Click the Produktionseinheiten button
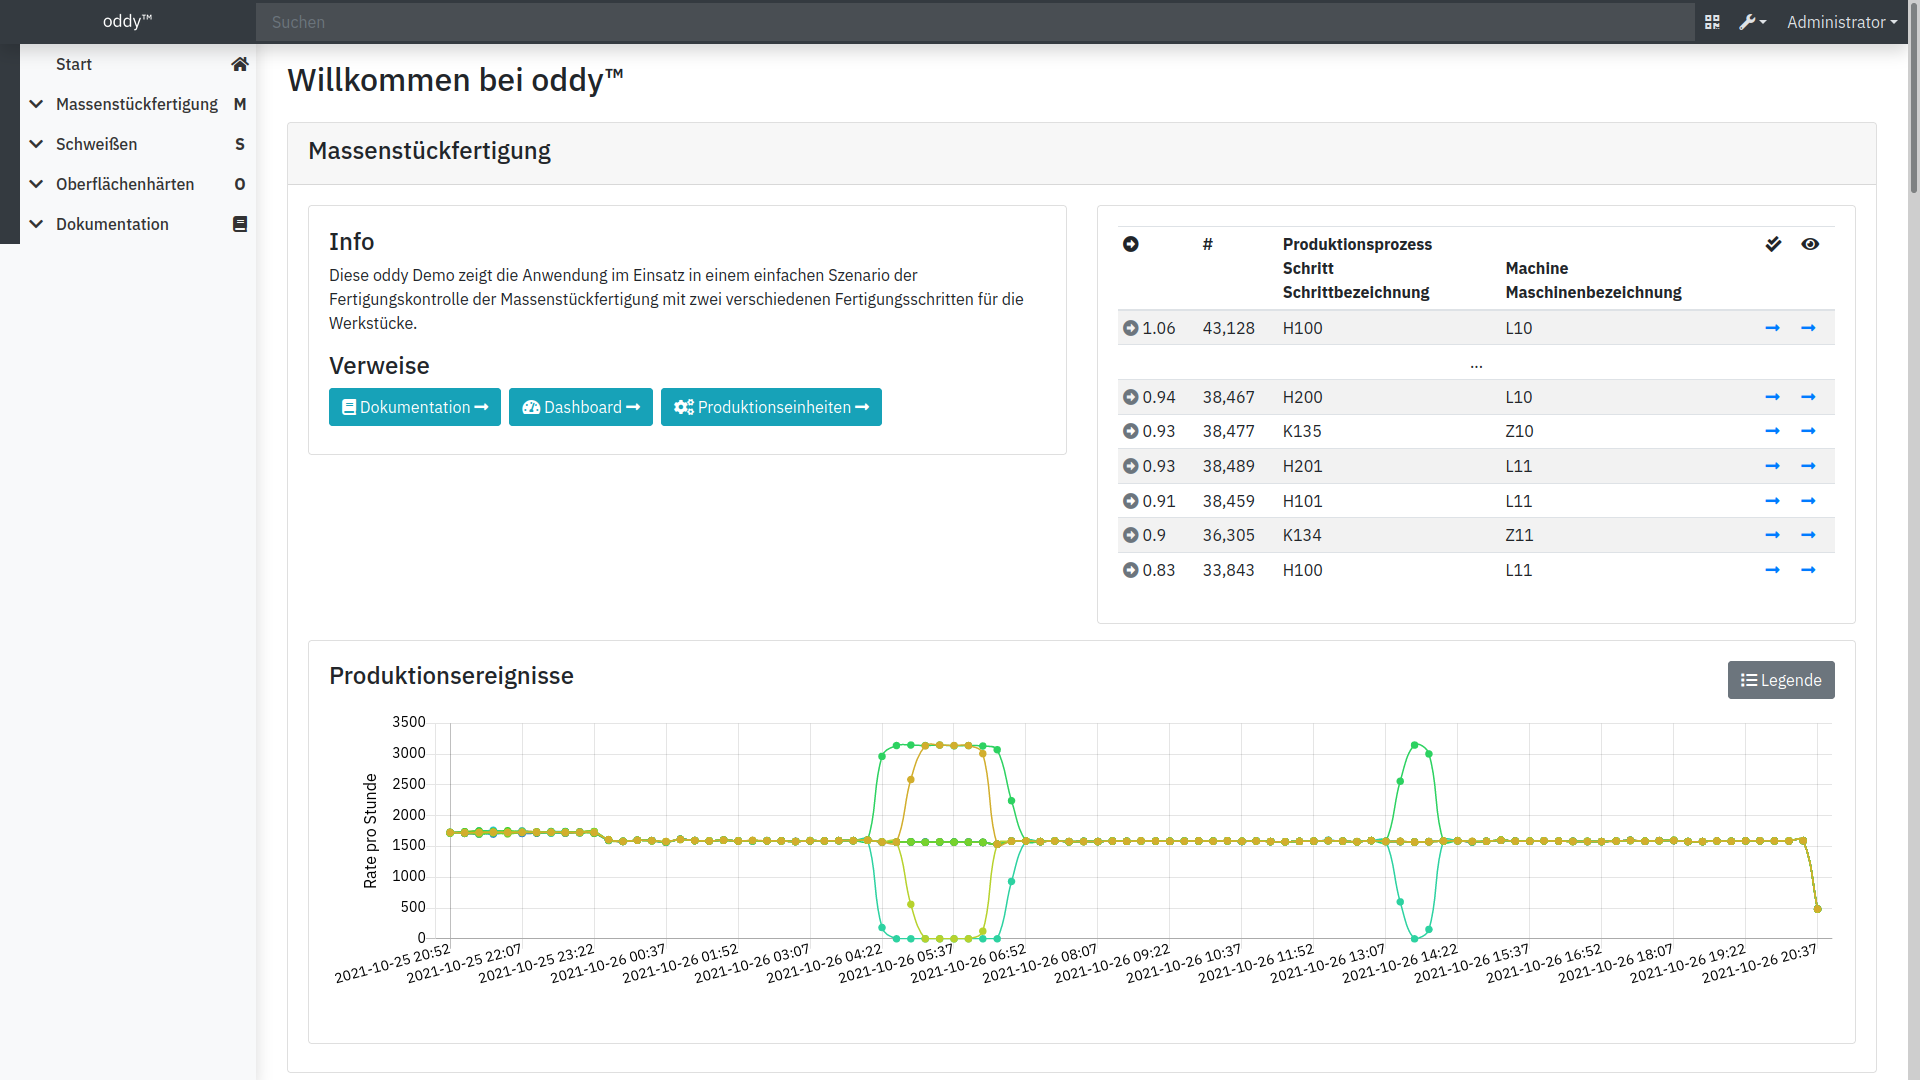 [x=771, y=407]
